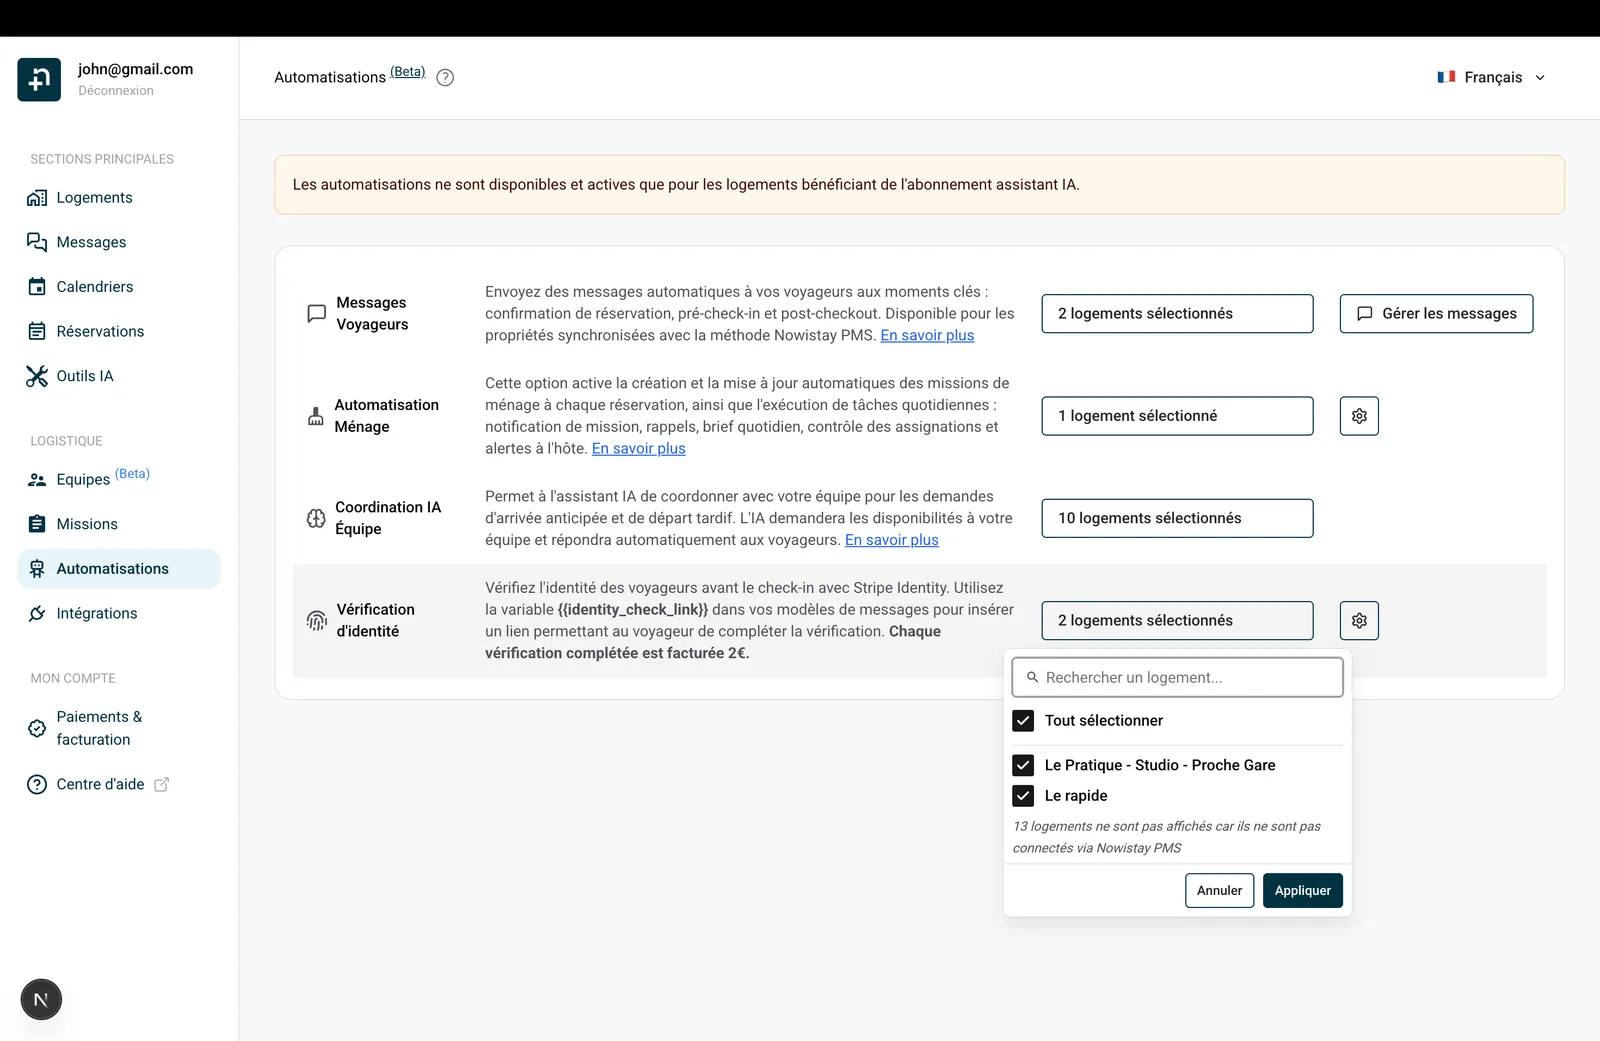Open En savoir plus for Coordination IA Équipe

(x=892, y=540)
